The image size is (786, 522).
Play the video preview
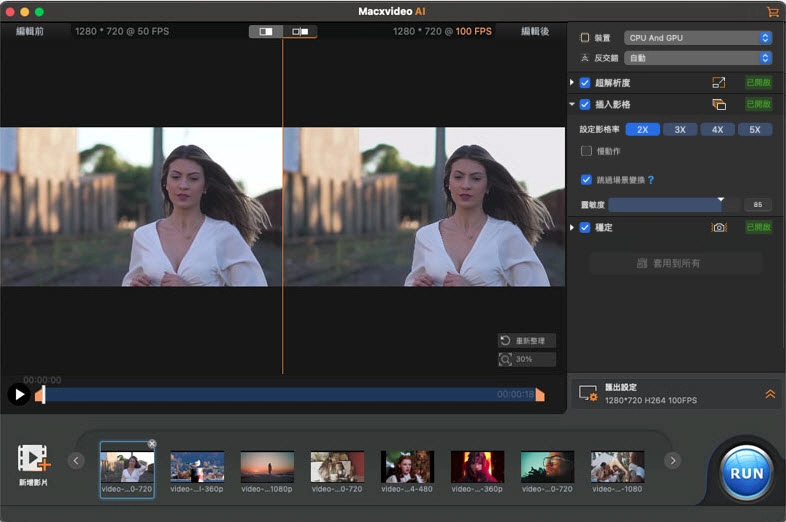18,394
